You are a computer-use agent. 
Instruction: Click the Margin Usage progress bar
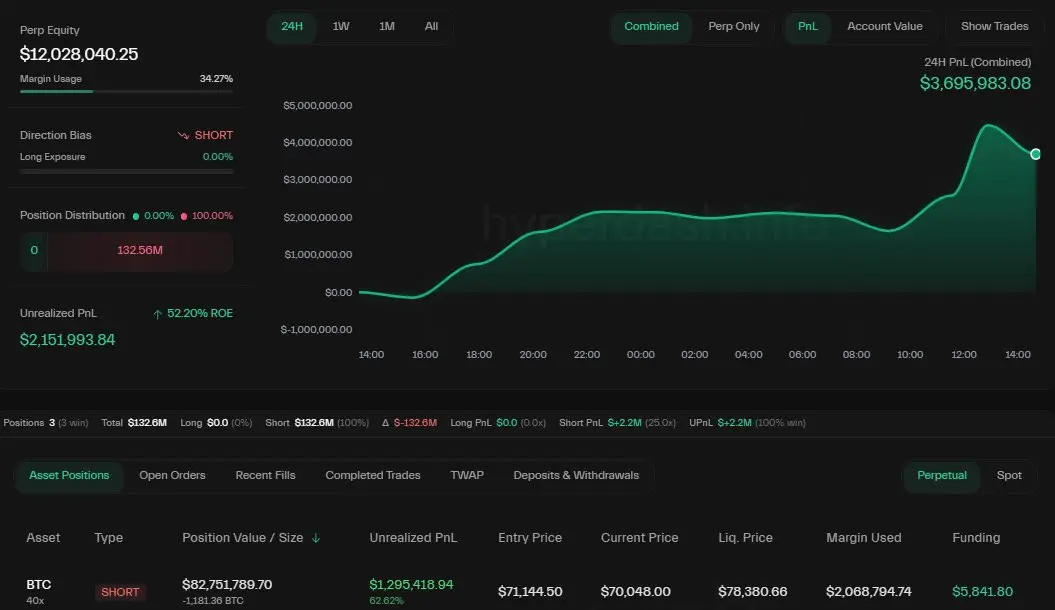tap(126, 91)
